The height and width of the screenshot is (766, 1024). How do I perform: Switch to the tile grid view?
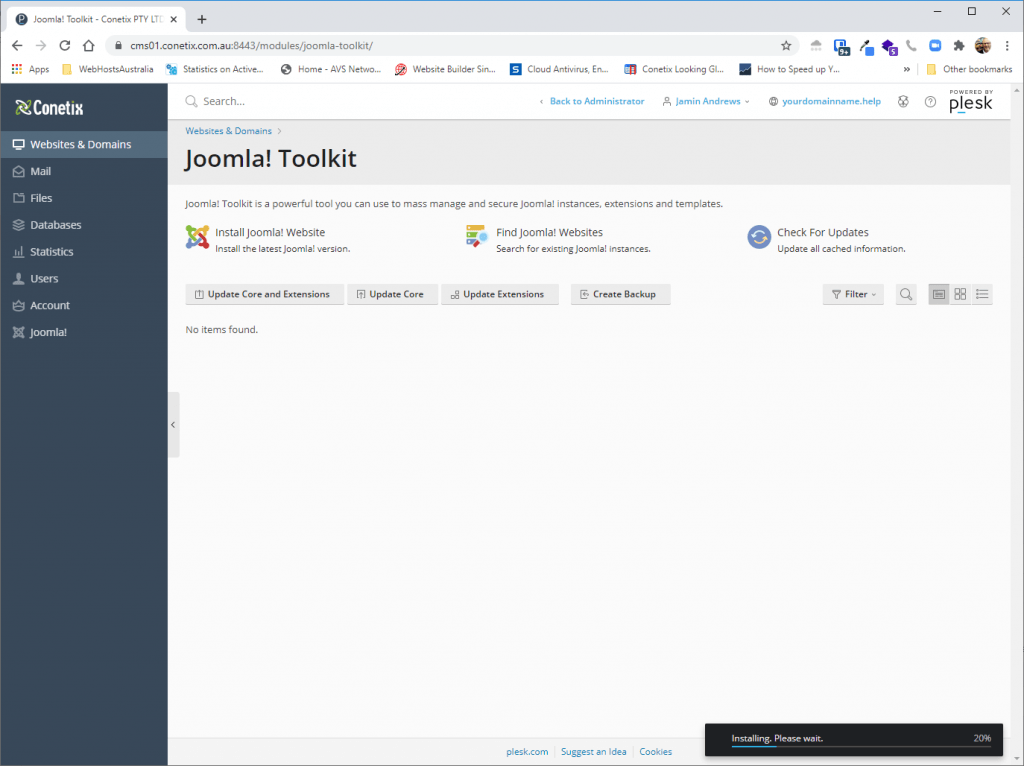point(960,294)
